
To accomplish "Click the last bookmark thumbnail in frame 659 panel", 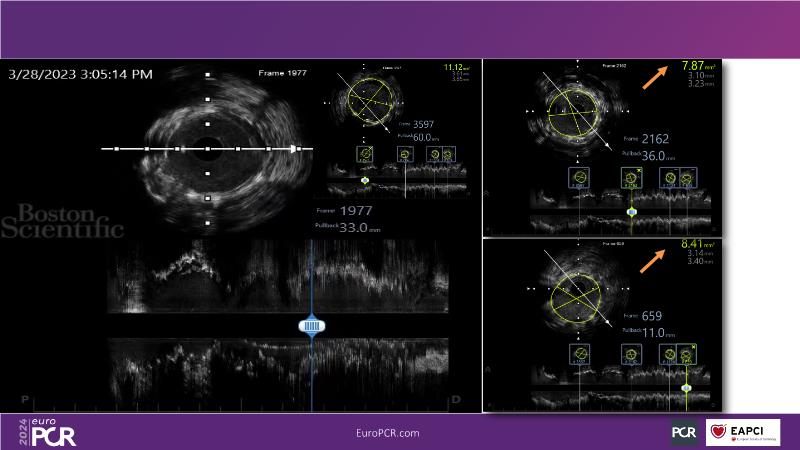I will [687, 354].
